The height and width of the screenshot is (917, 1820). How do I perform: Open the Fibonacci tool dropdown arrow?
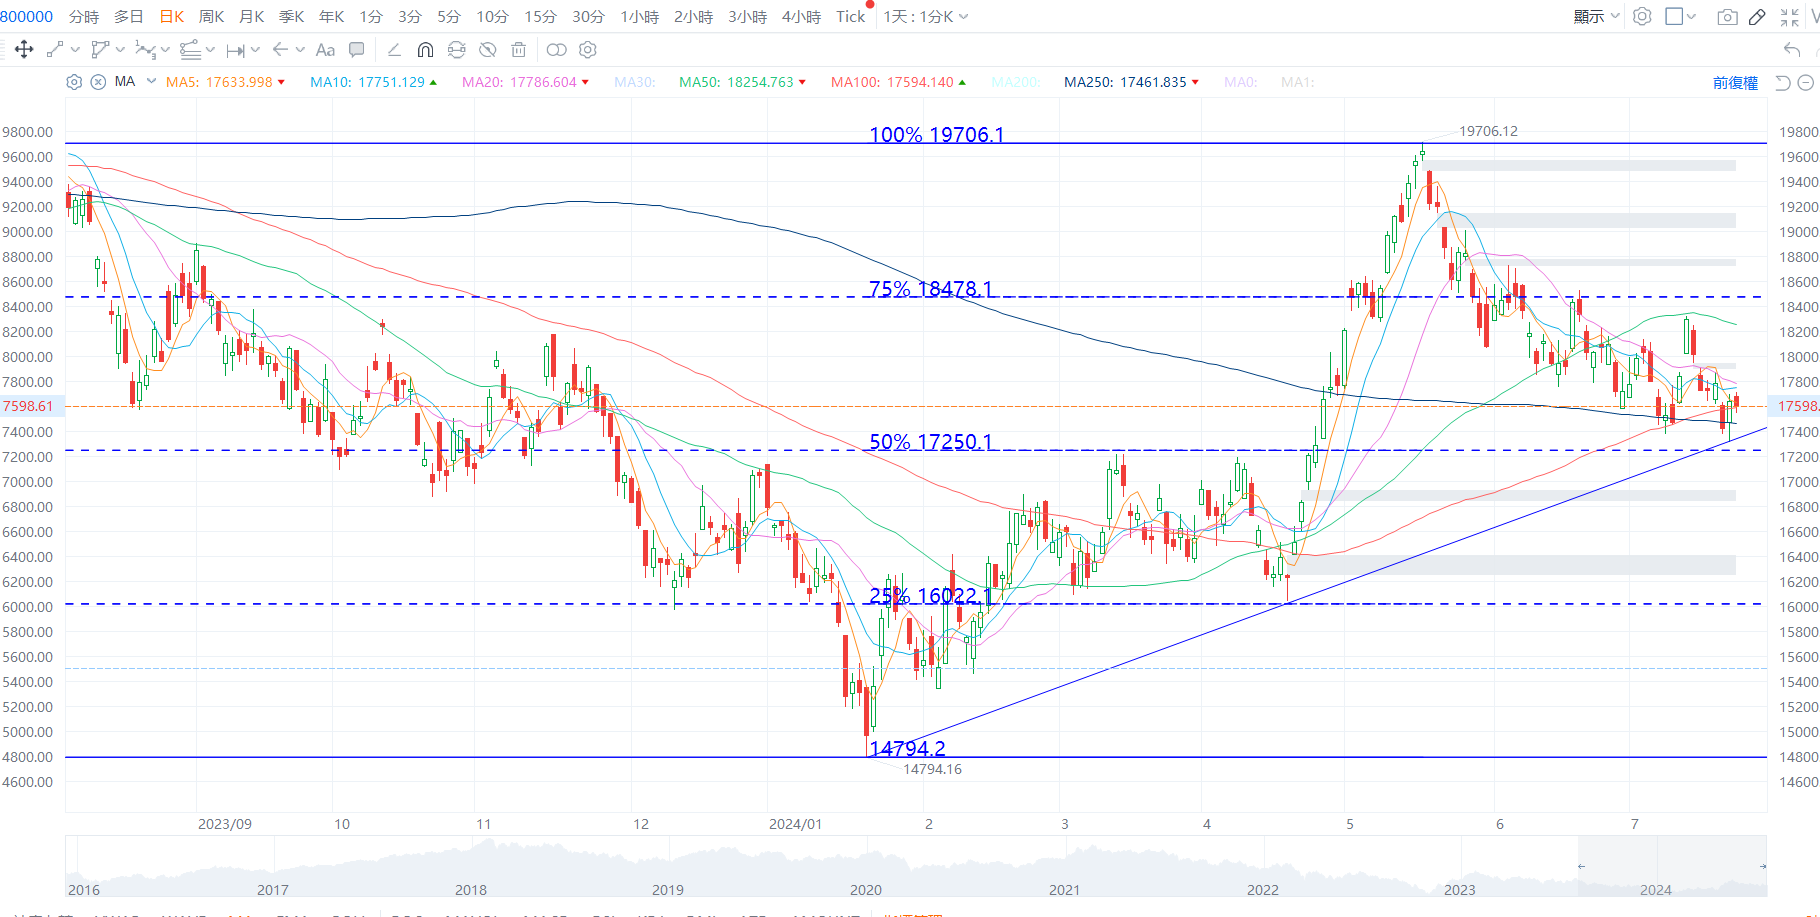[210, 49]
